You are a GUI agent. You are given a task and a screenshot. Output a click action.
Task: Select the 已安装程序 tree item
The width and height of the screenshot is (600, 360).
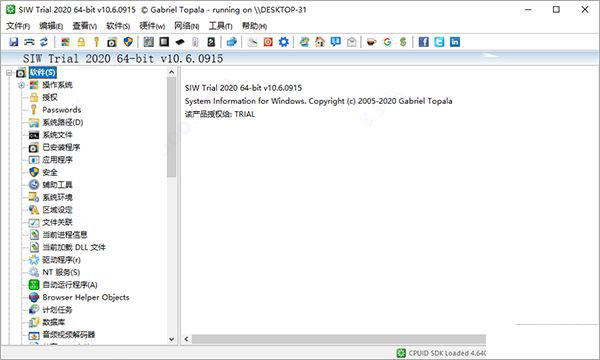(x=61, y=147)
